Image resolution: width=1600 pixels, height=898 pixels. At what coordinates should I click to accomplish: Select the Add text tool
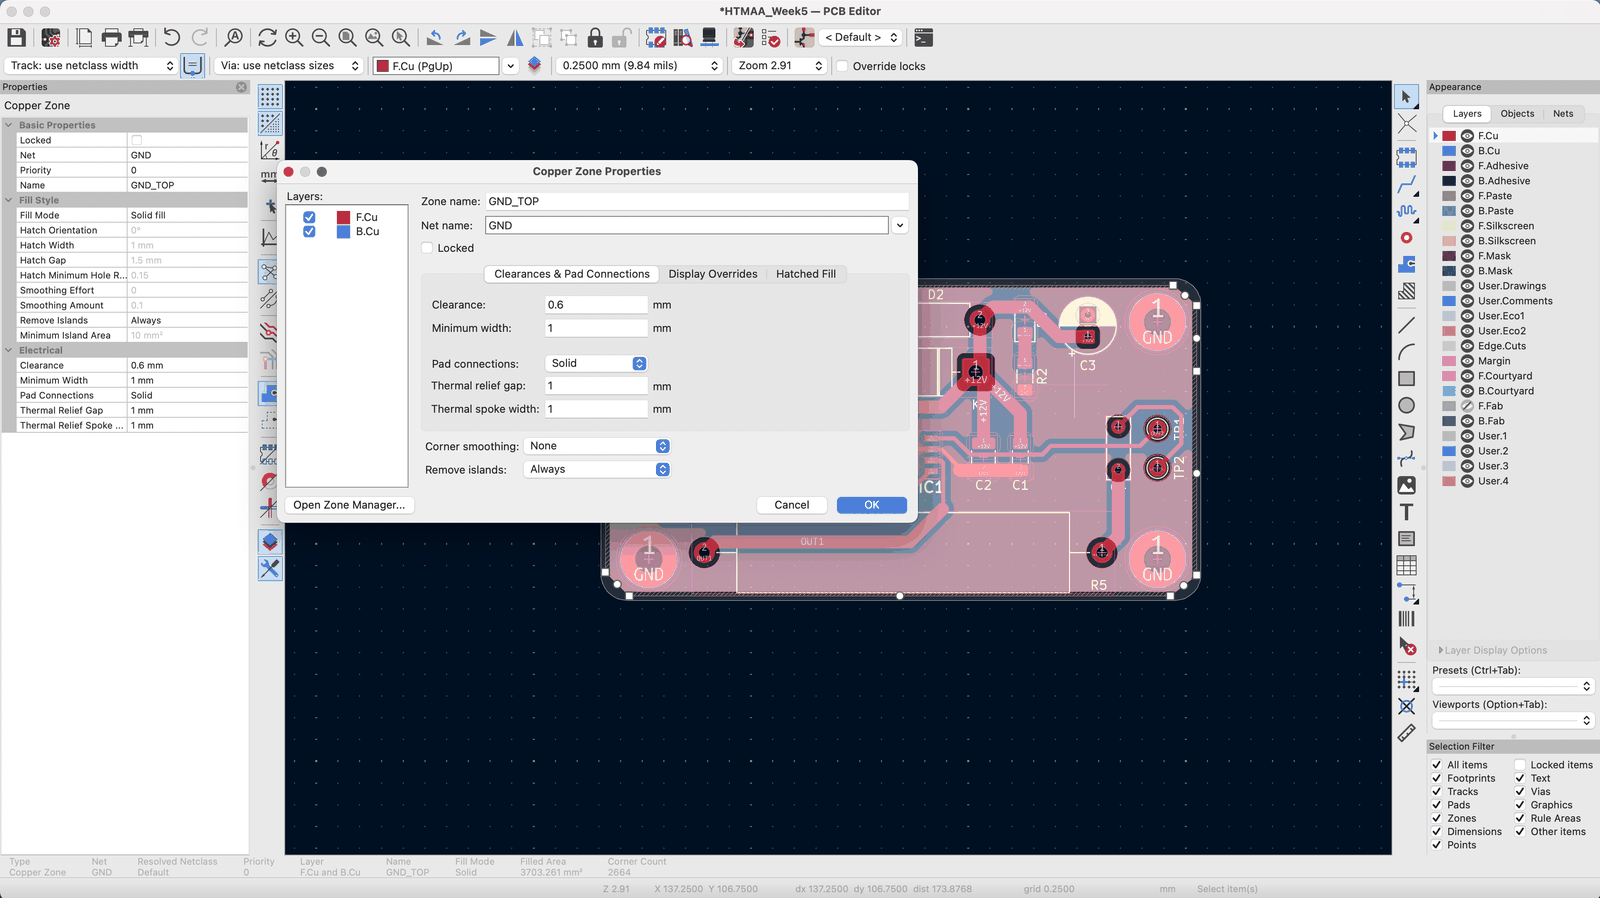pos(1406,512)
